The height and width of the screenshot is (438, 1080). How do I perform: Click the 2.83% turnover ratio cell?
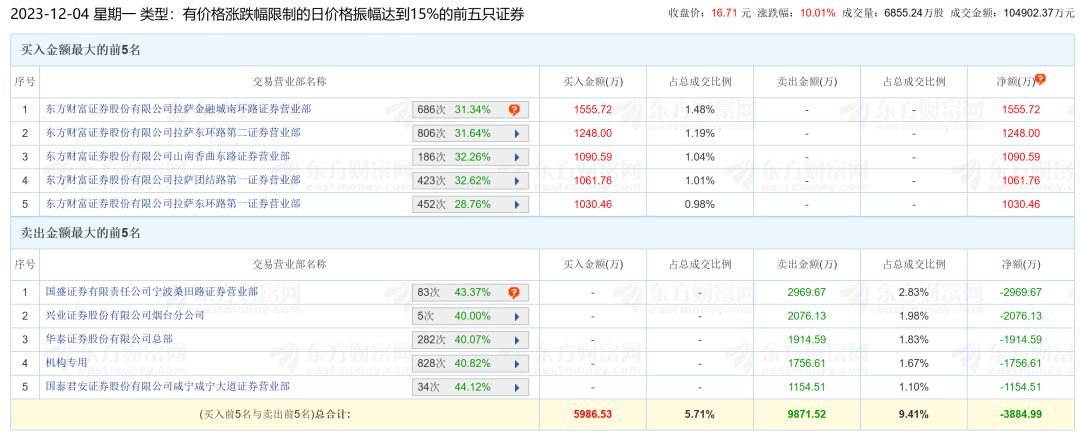[x=913, y=293]
